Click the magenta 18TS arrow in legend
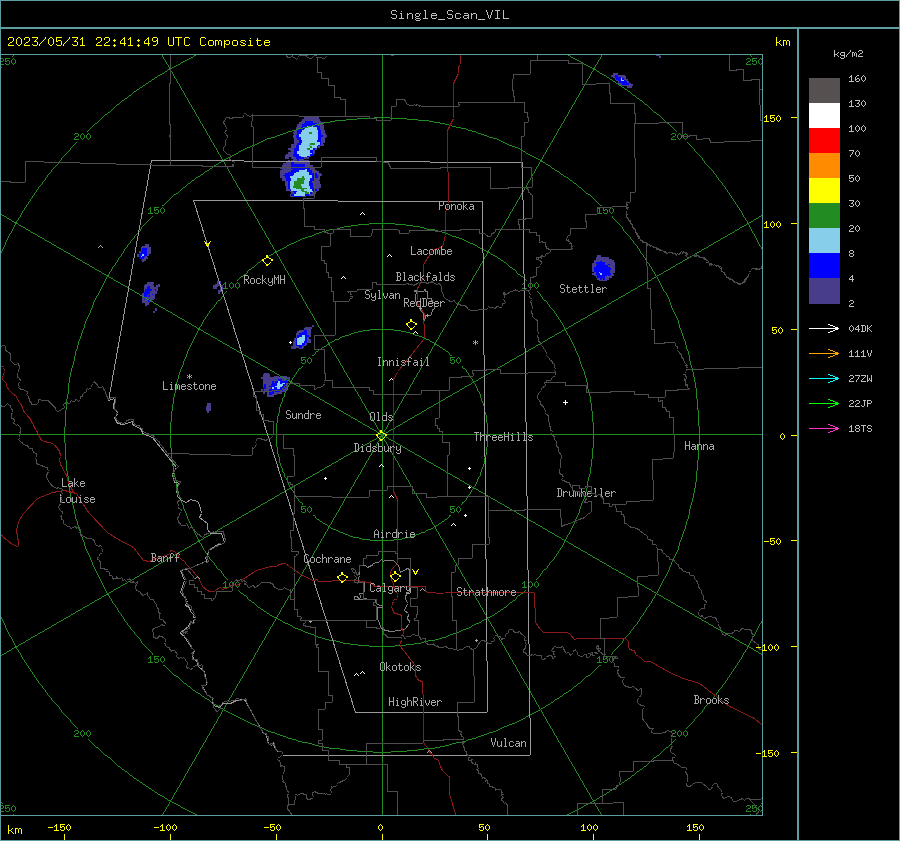Image resolution: width=900 pixels, height=841 pixels. [824, 428]
